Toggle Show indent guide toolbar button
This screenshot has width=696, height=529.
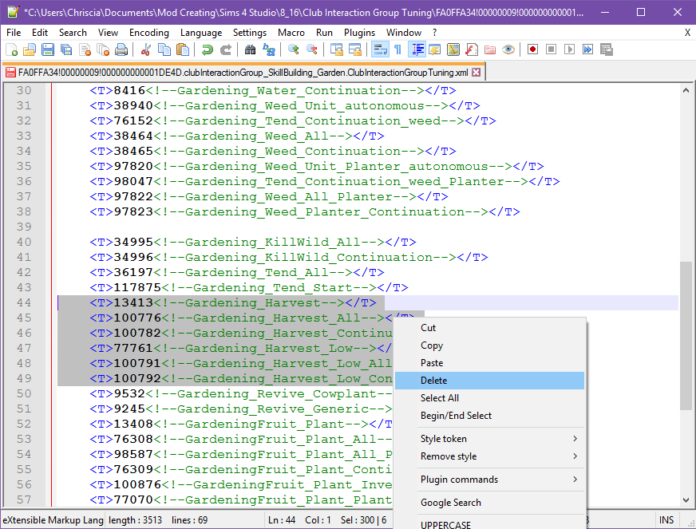417,49
